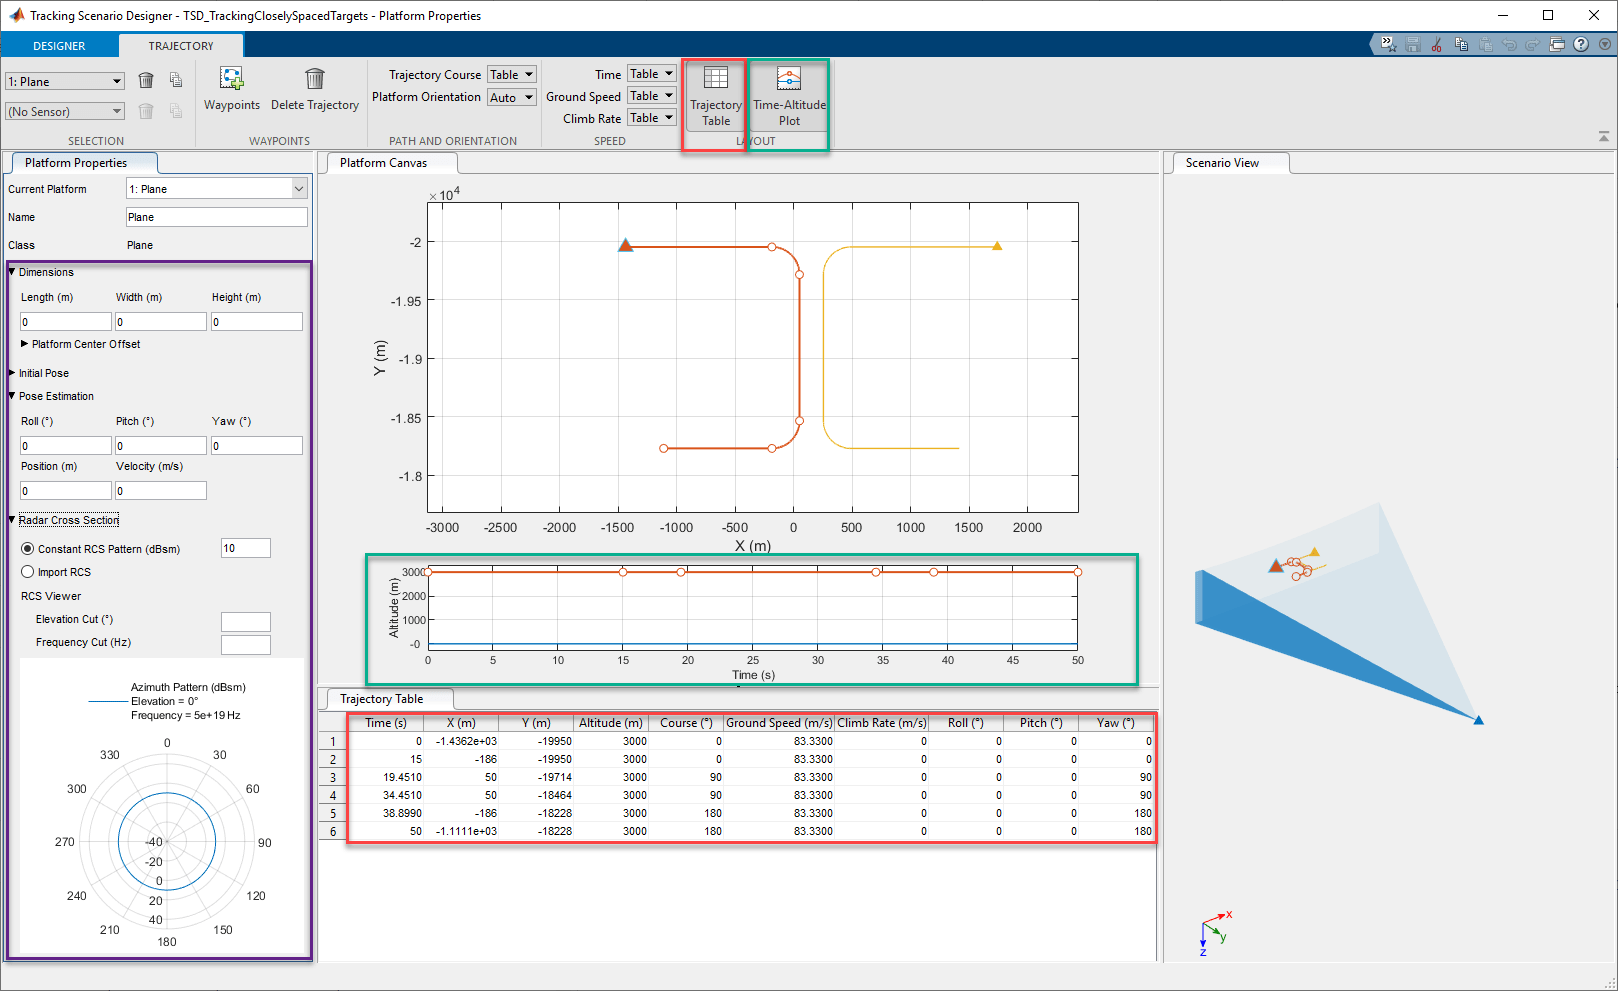Click the Height (m) input field
Image resolution: width=1618 pixels, height=991 pixels.
click(x=256, y=321)
